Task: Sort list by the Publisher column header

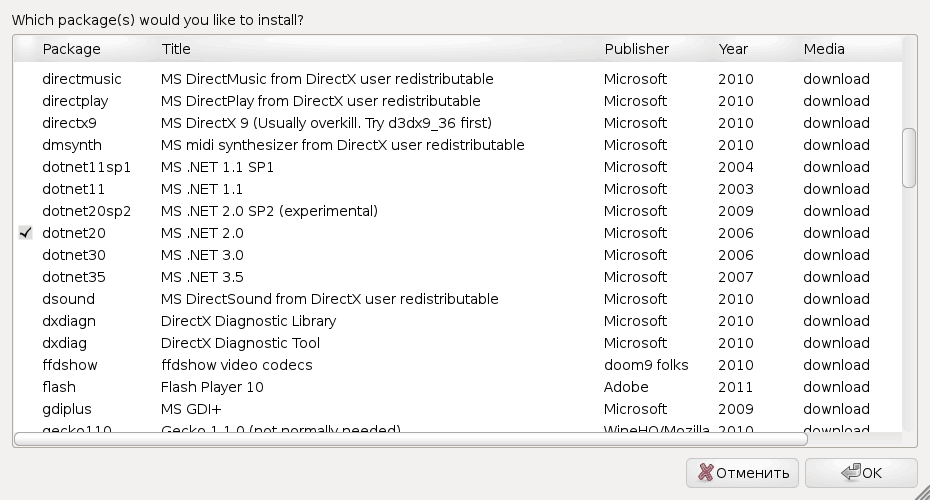Action: click(636, 49)
